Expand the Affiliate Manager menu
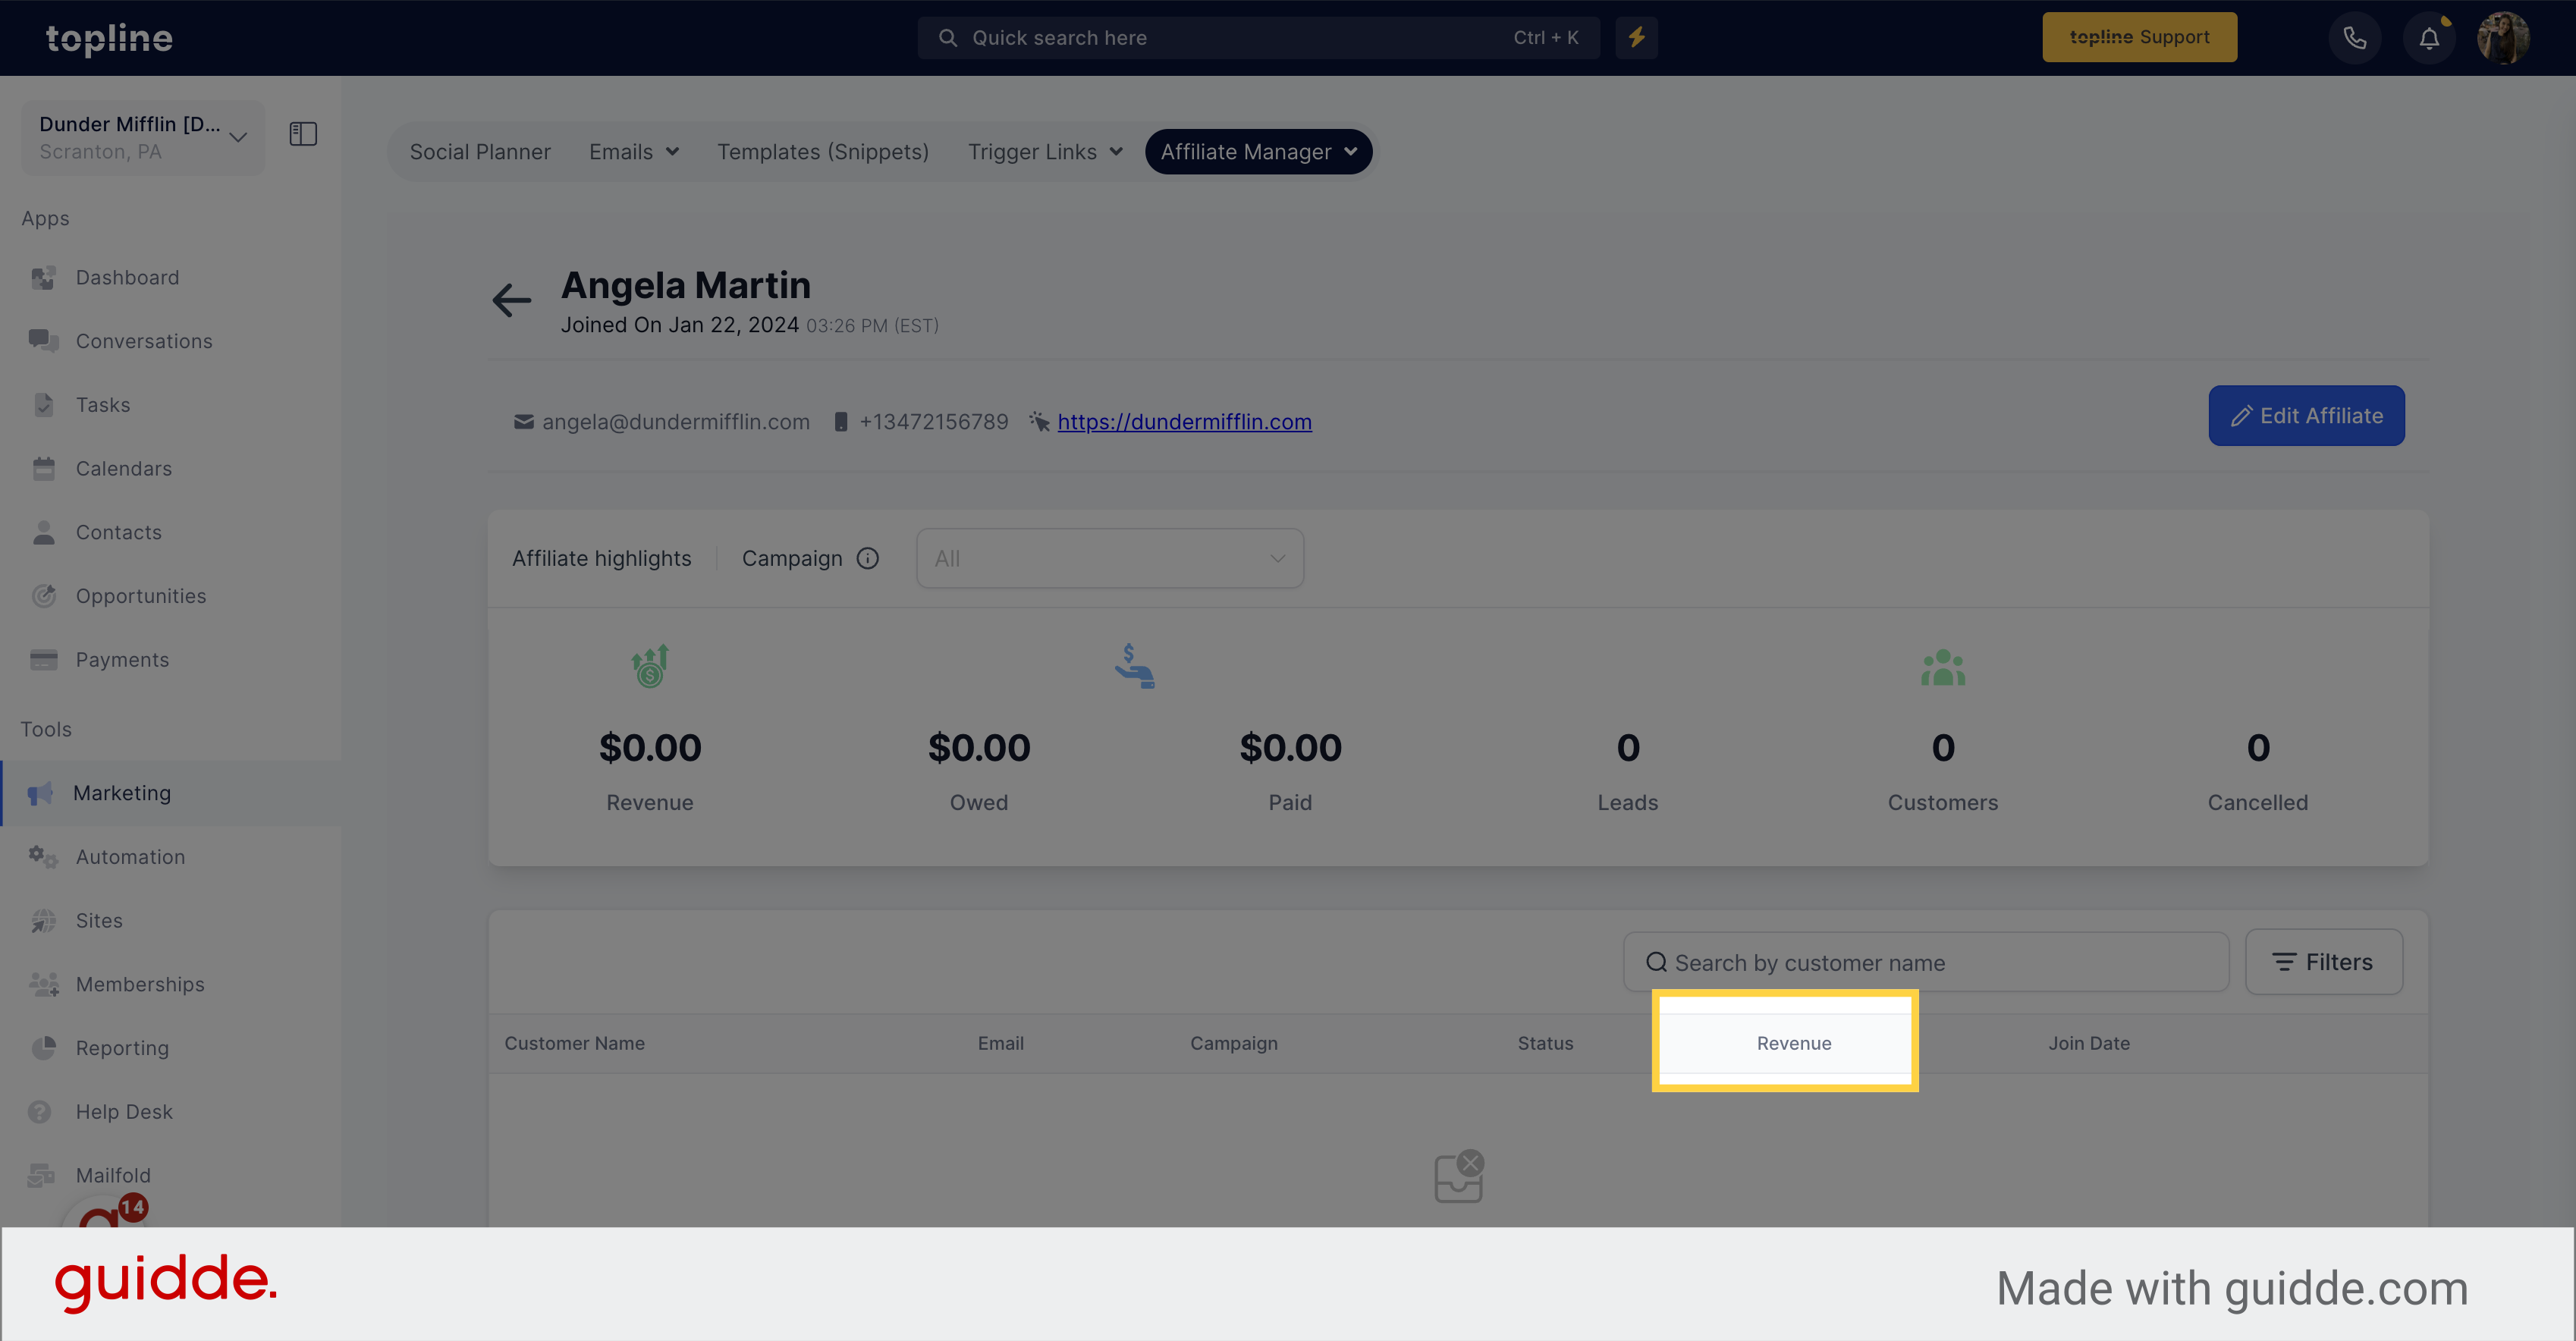This screenshot has width=2576, height=1341. click(1259, 152)
